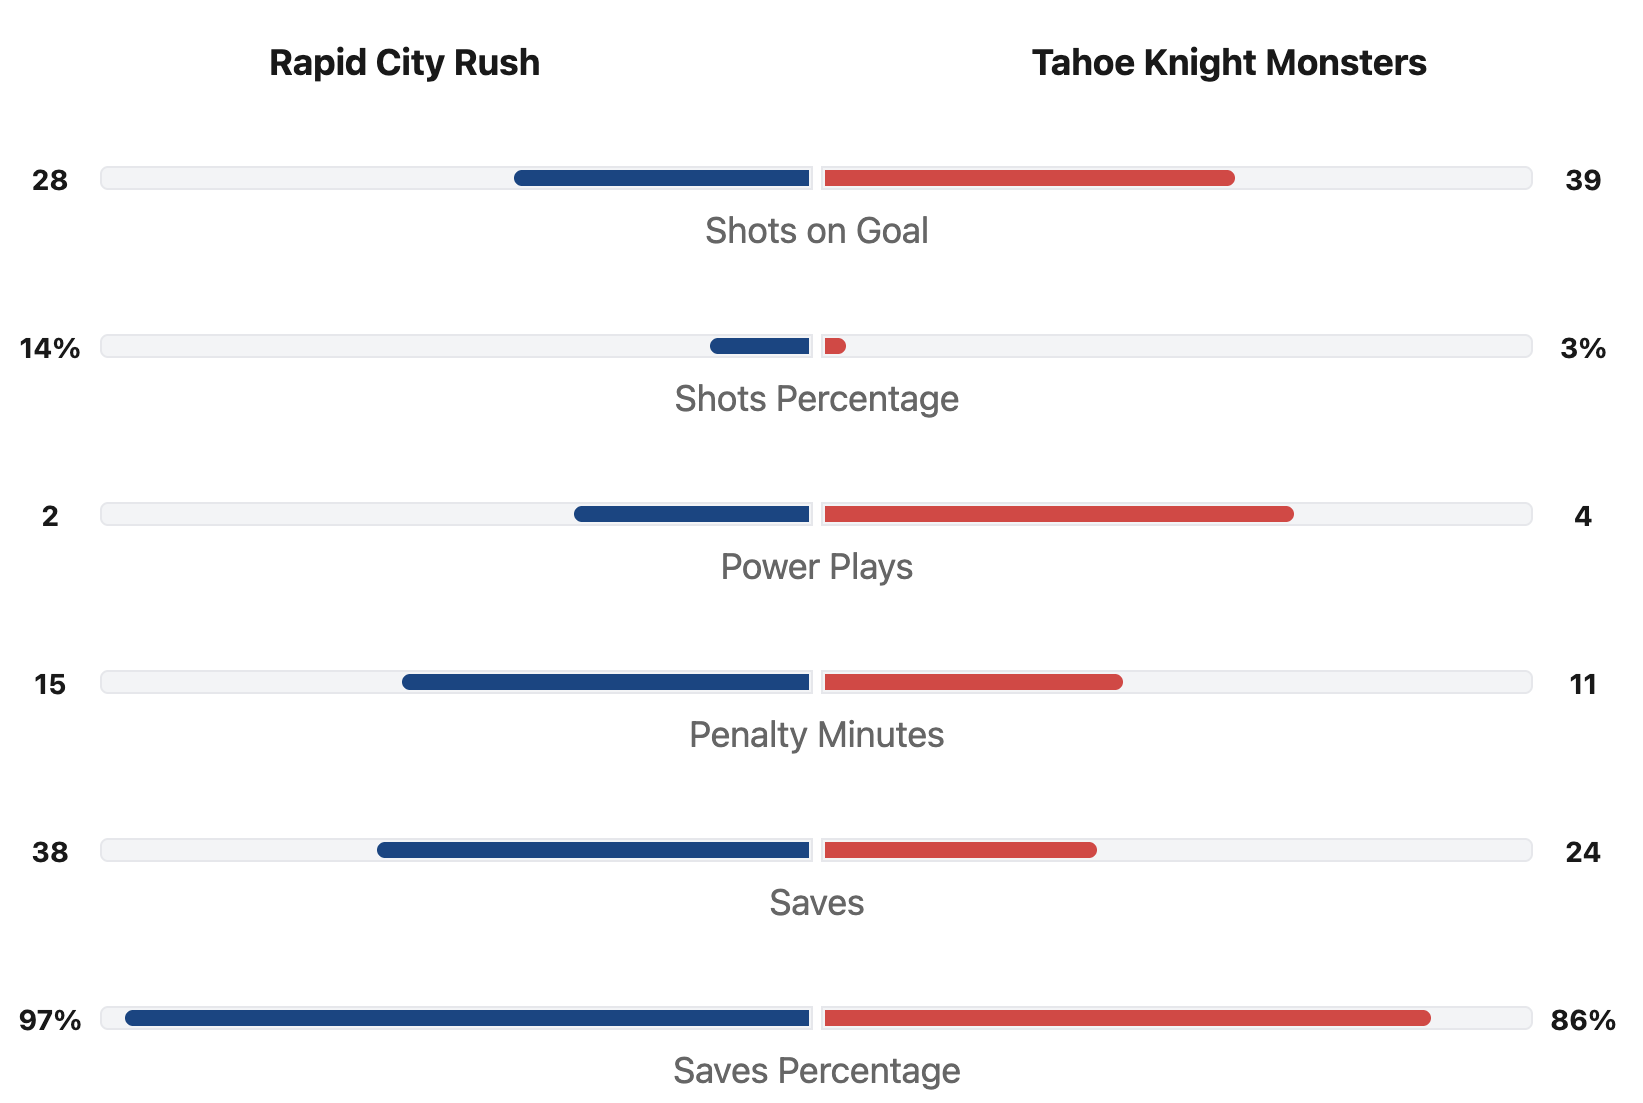Click the Saves Percentage label
This screenshot has height=1103, width=1643.
pos(816,1071)
